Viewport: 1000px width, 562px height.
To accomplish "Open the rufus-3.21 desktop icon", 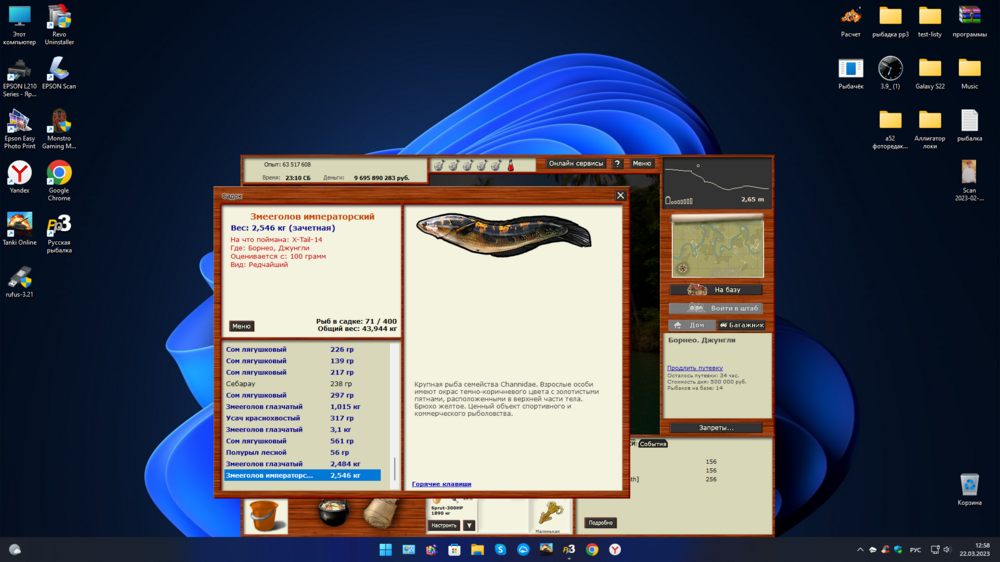I will [x=19, y=282].
